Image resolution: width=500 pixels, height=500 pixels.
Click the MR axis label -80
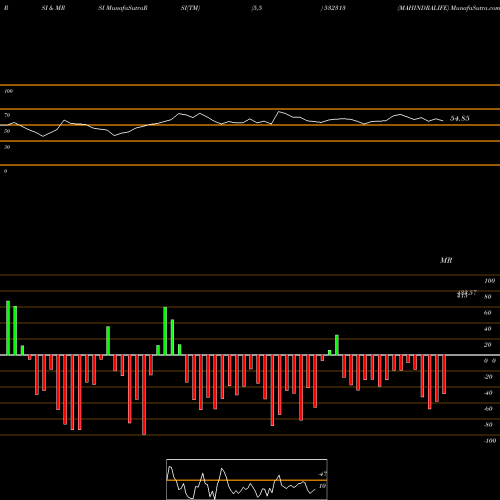click(488, 425)
